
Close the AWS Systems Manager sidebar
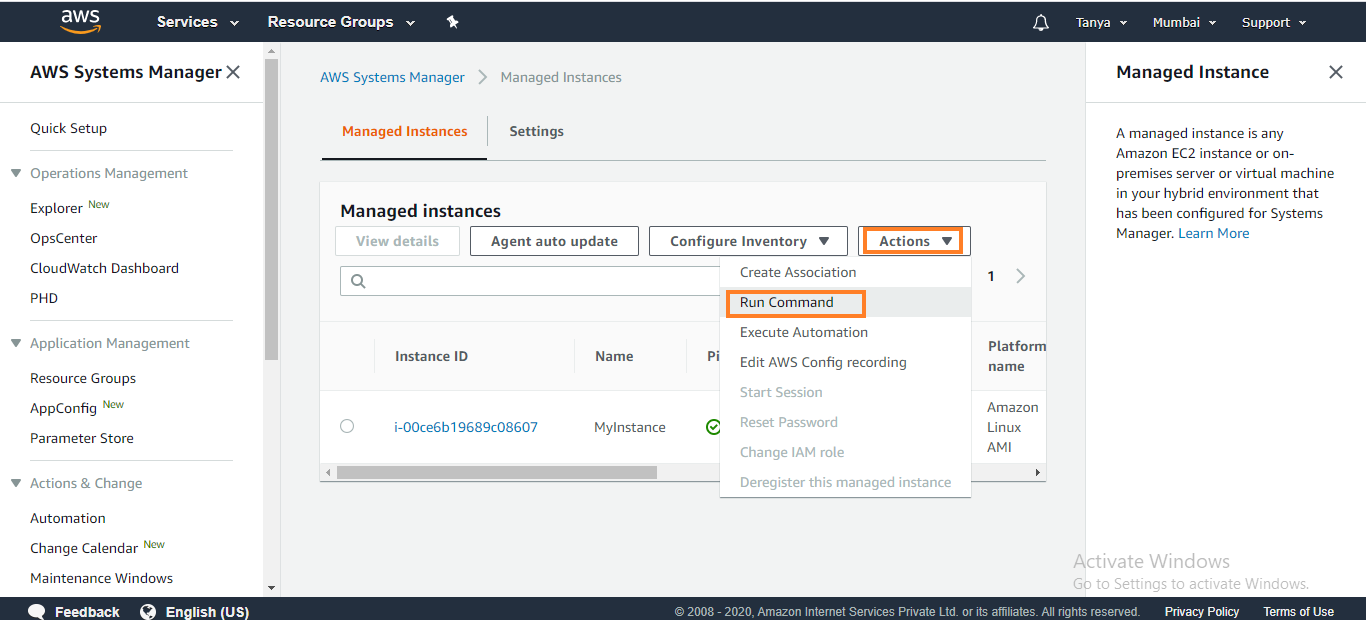(x=233, y=72)
